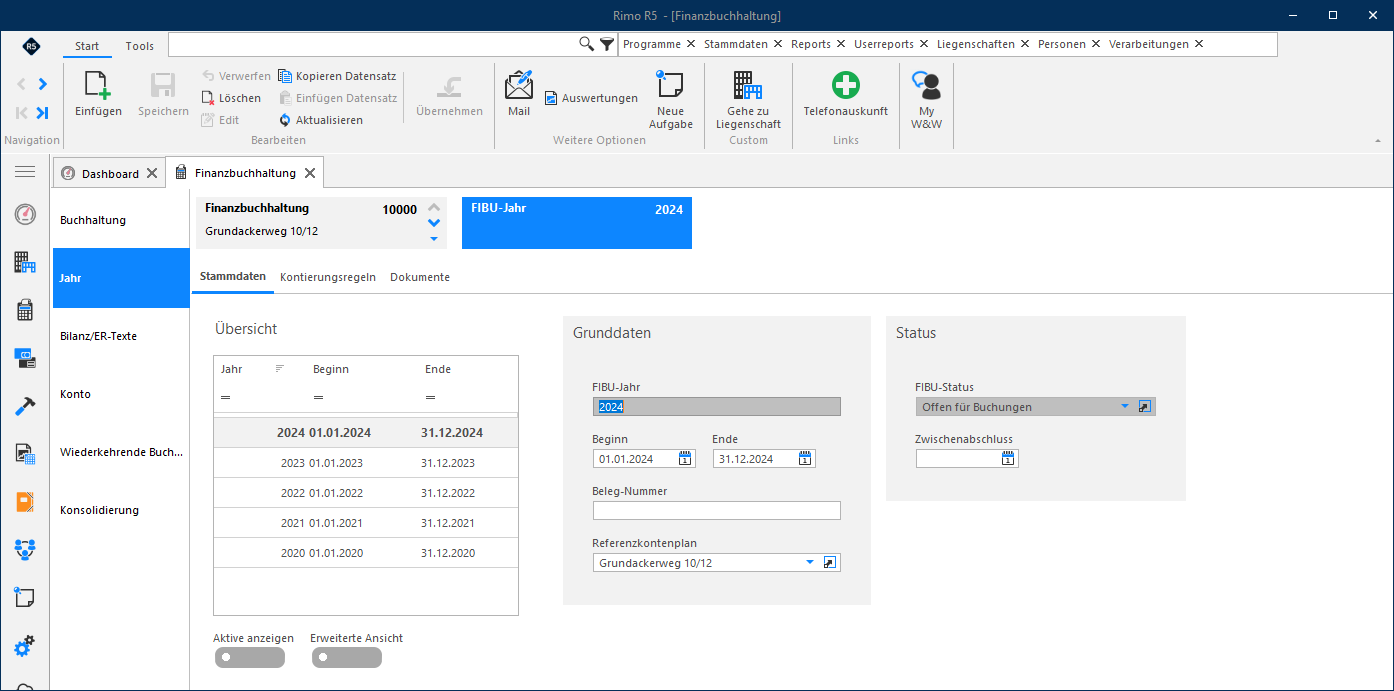
Task: Open Finanzbuchhaltung selector small dropdown arrow
Action: (x=434, y=239)
